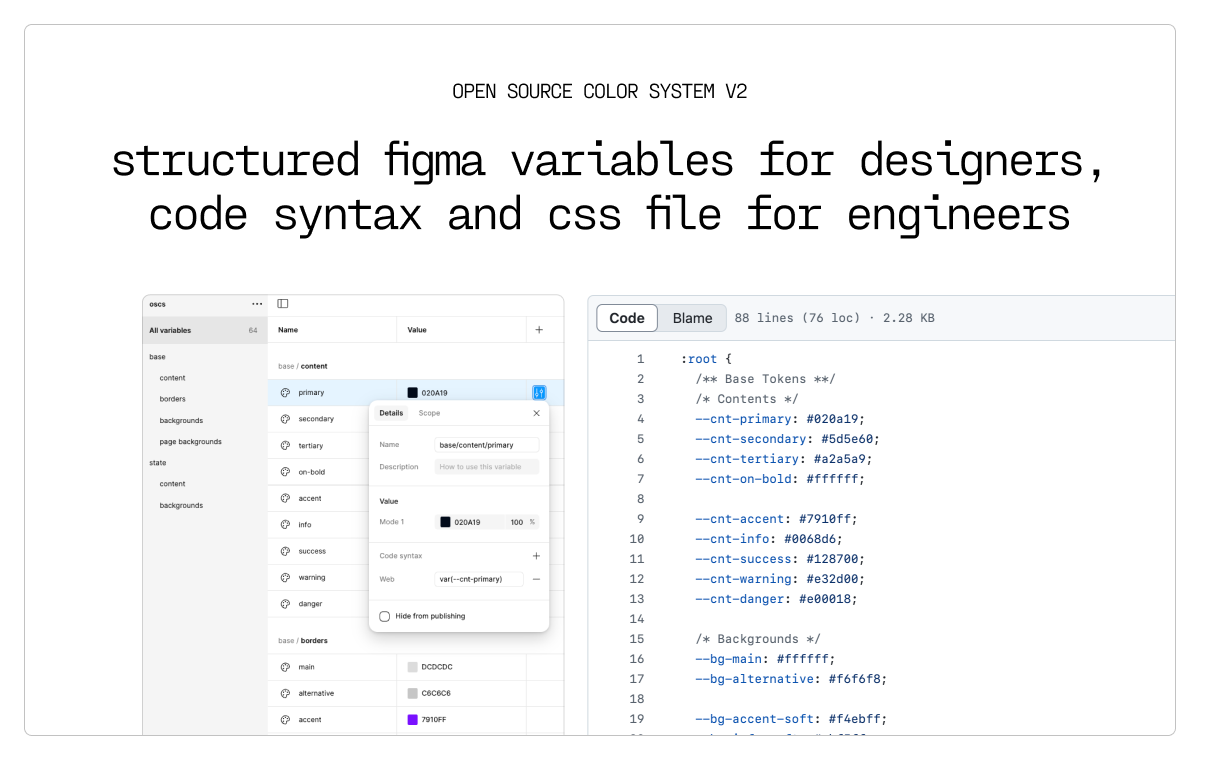Click the Mode 1 hex value 020A19
This screenshot has height=760, width=1220.
467,522
